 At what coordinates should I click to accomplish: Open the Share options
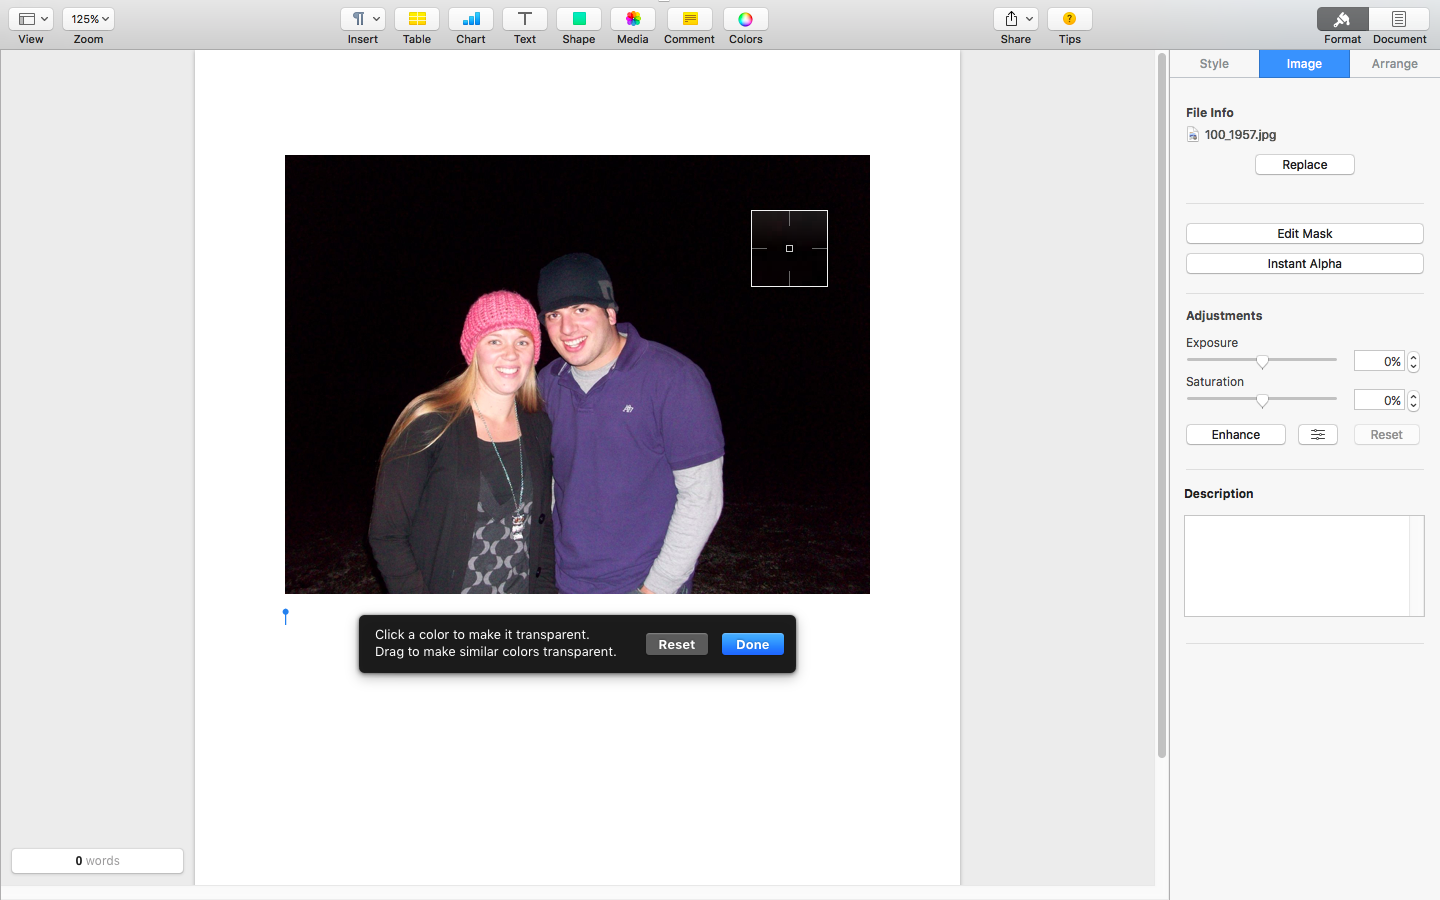1015,18
